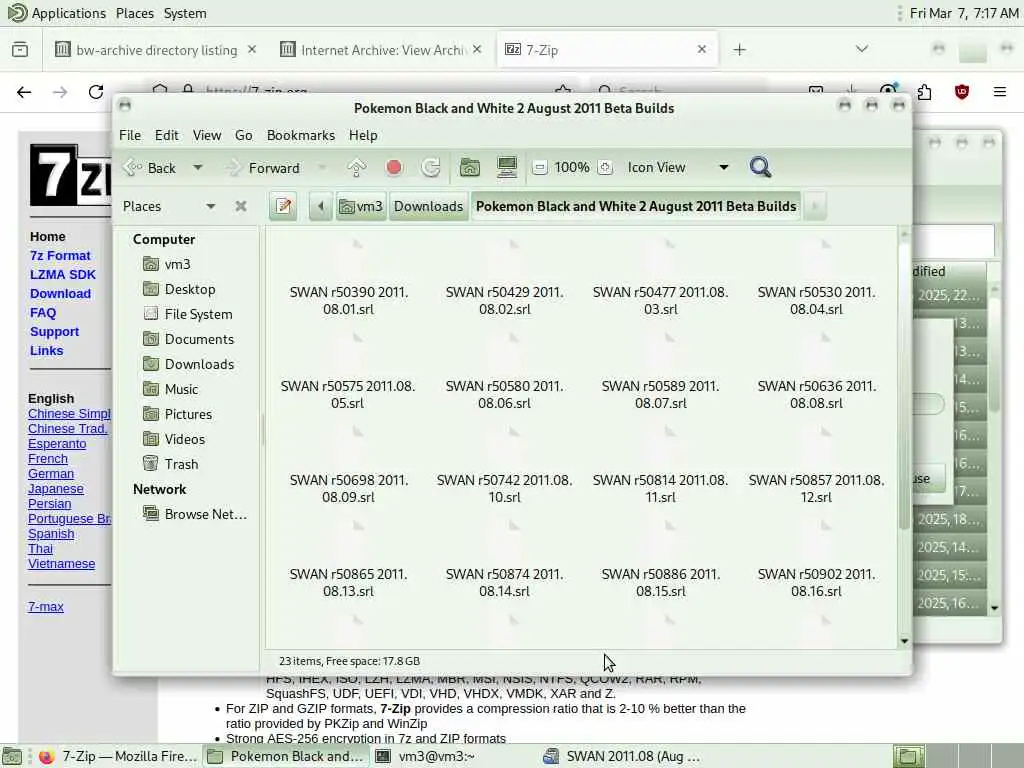This screenshot has height=768, width=1024.
Task: Click the Back arrow in file manager
Action: pos(149,168)
